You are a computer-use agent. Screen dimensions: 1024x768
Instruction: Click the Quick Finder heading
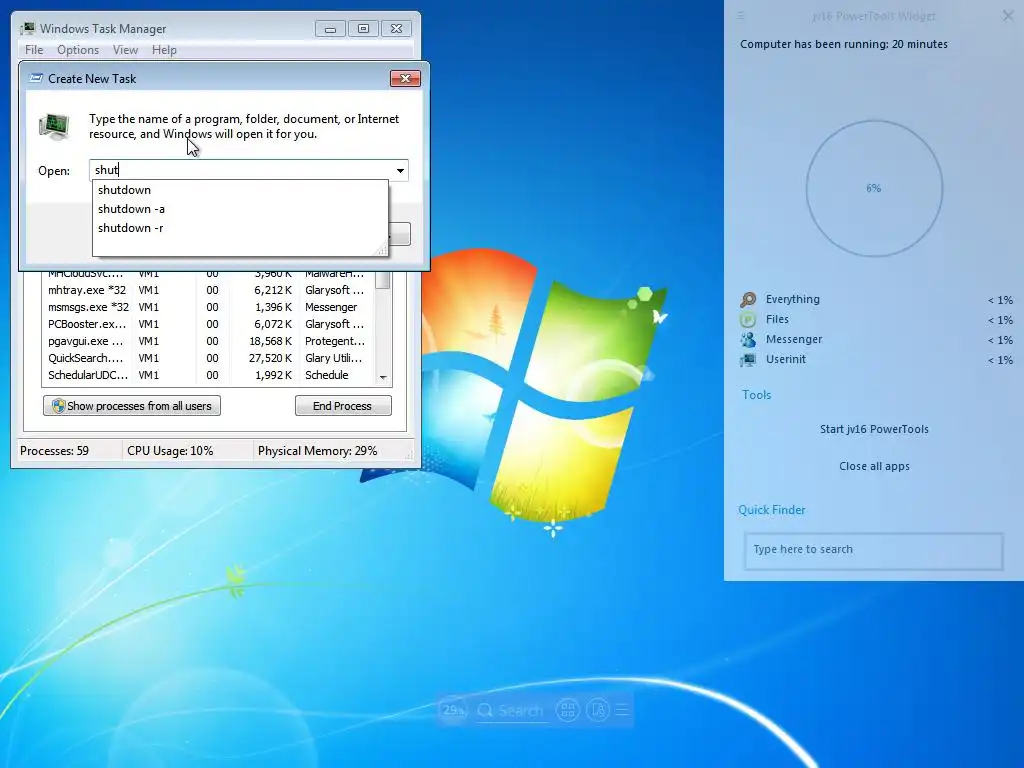click(x=771, y=510)
